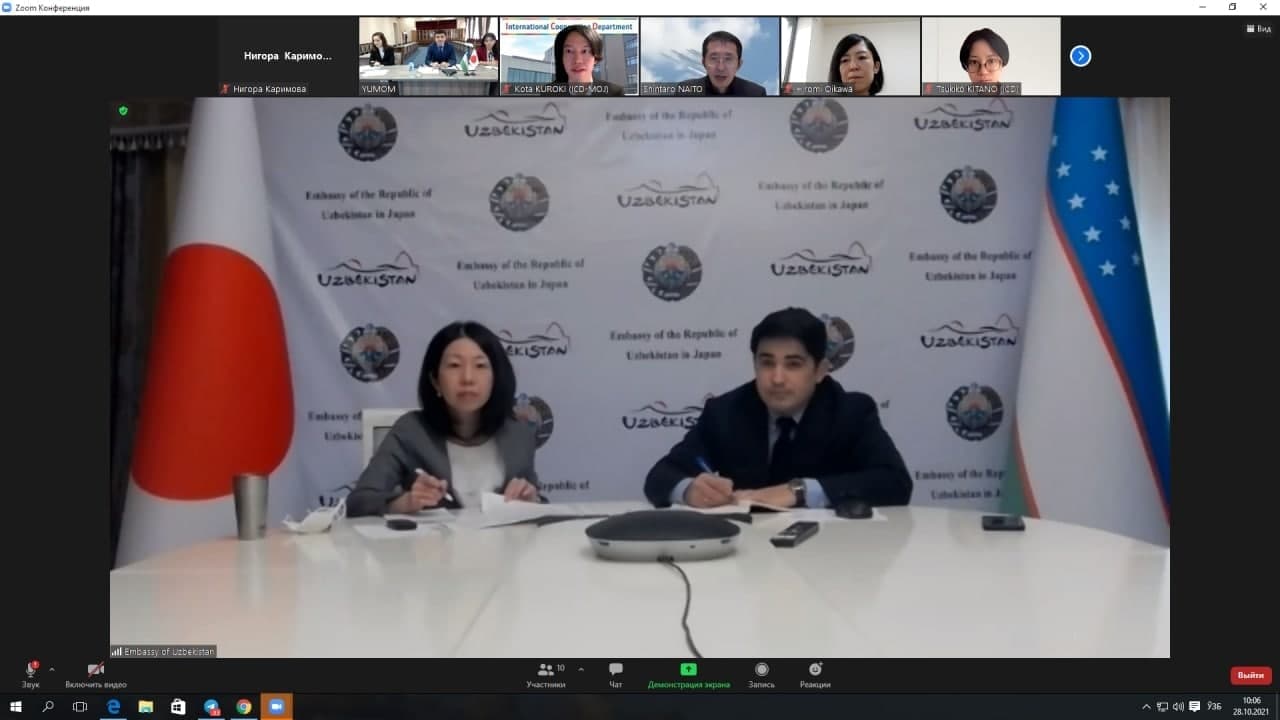Show hidden system tray icons
The width and height of the screenshot is (1280, 720).
pyautogui.click(x=1147, y=707)
